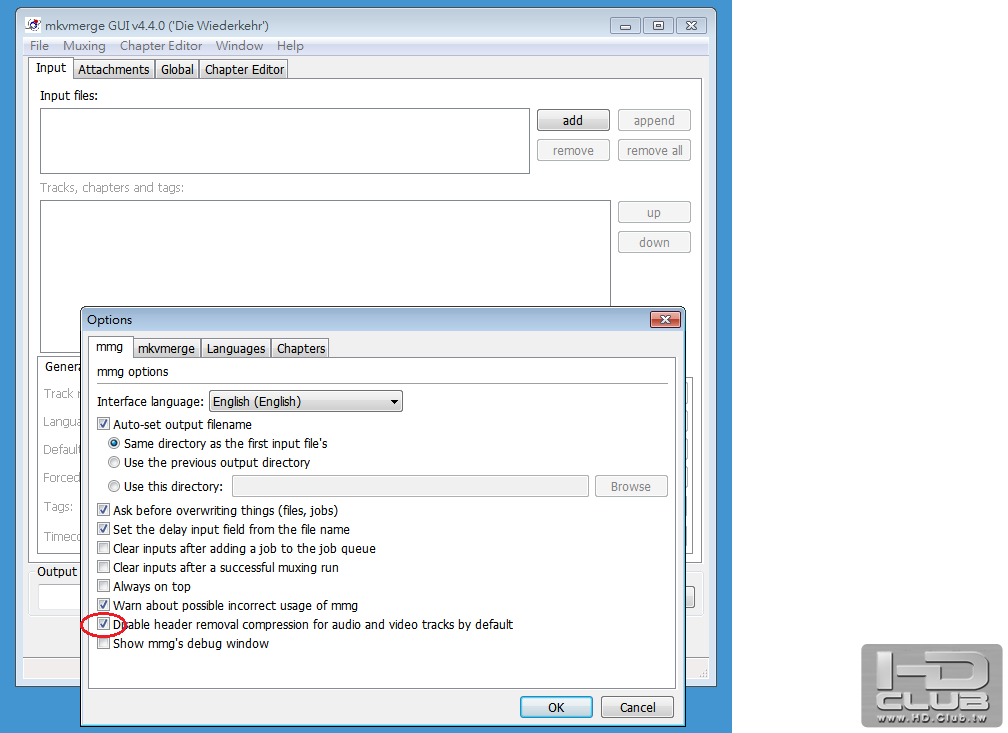Open the Muxing menu

[84, 46]
